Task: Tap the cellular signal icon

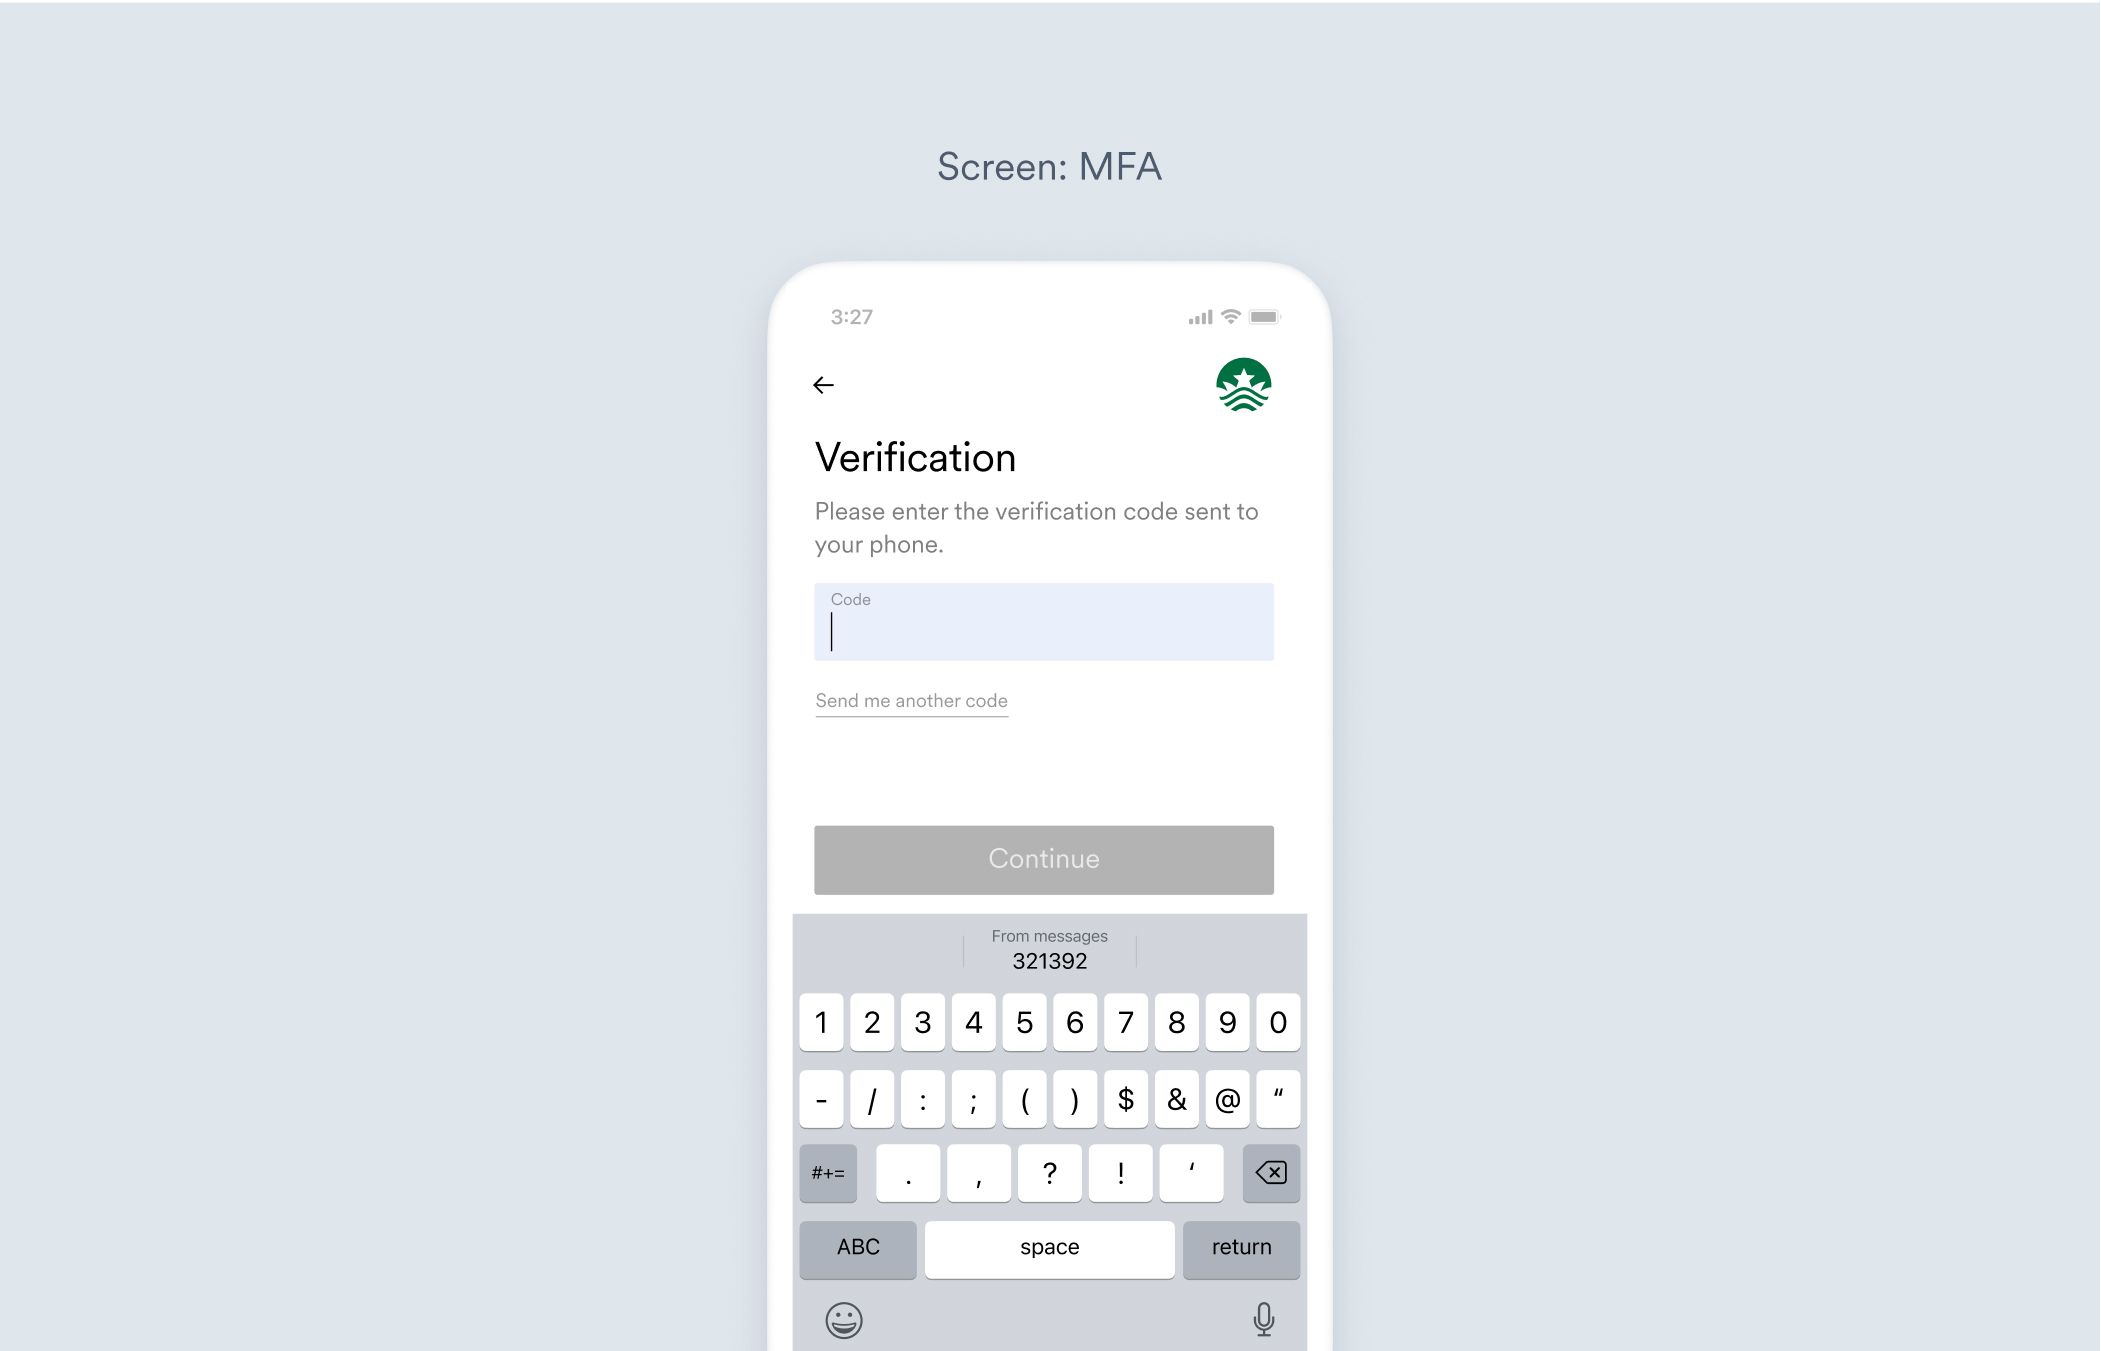Action: (x=1198, y=317)
